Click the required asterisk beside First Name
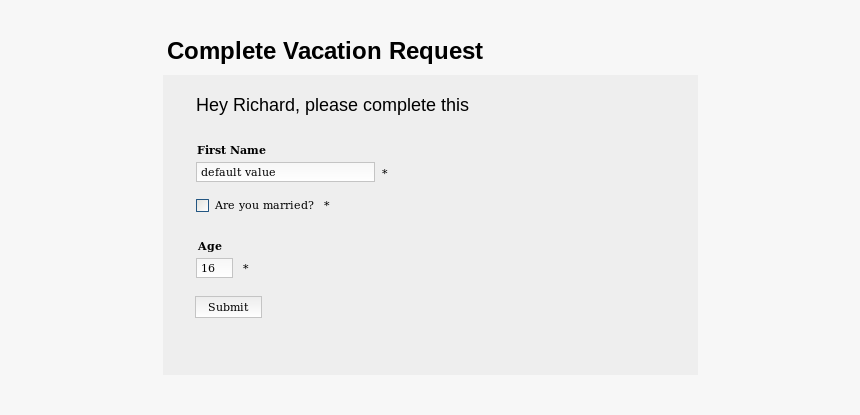Screen dimensions: 860x415 coord(385,173)
